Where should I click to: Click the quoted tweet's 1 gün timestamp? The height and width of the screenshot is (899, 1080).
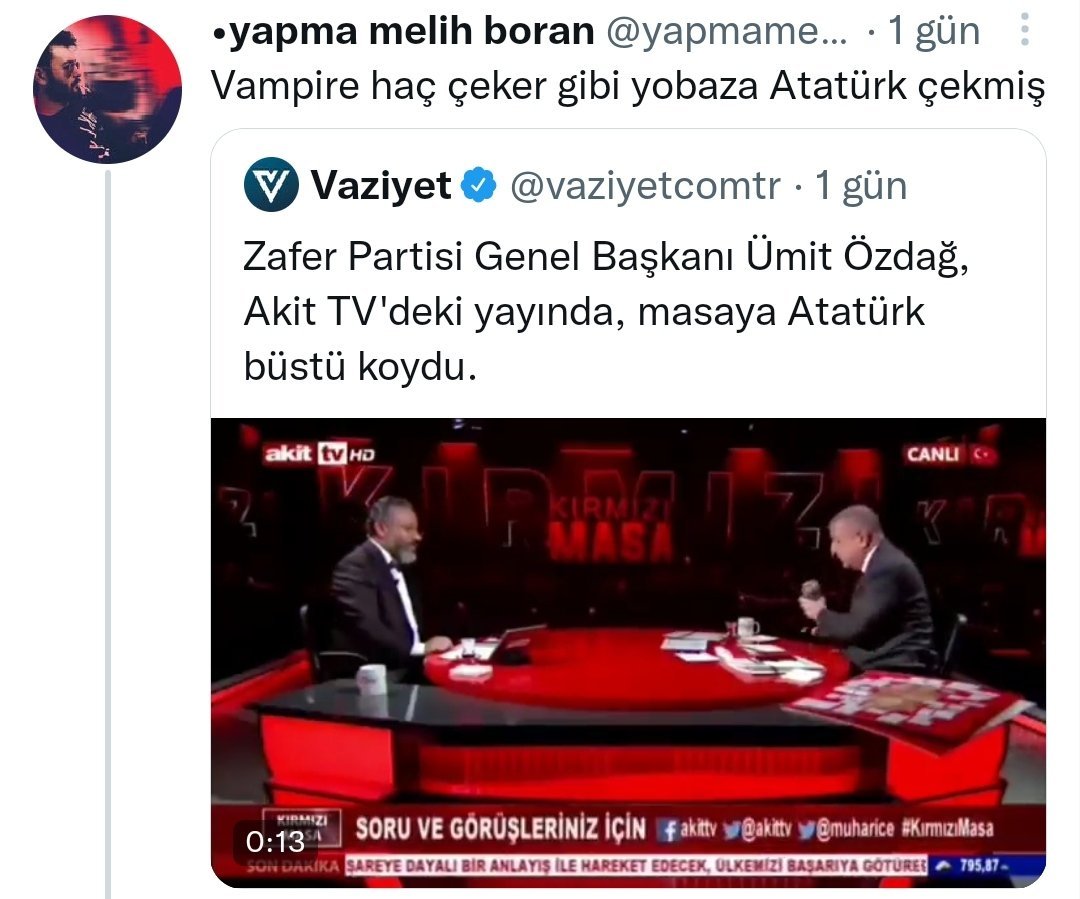coord(861,185)
